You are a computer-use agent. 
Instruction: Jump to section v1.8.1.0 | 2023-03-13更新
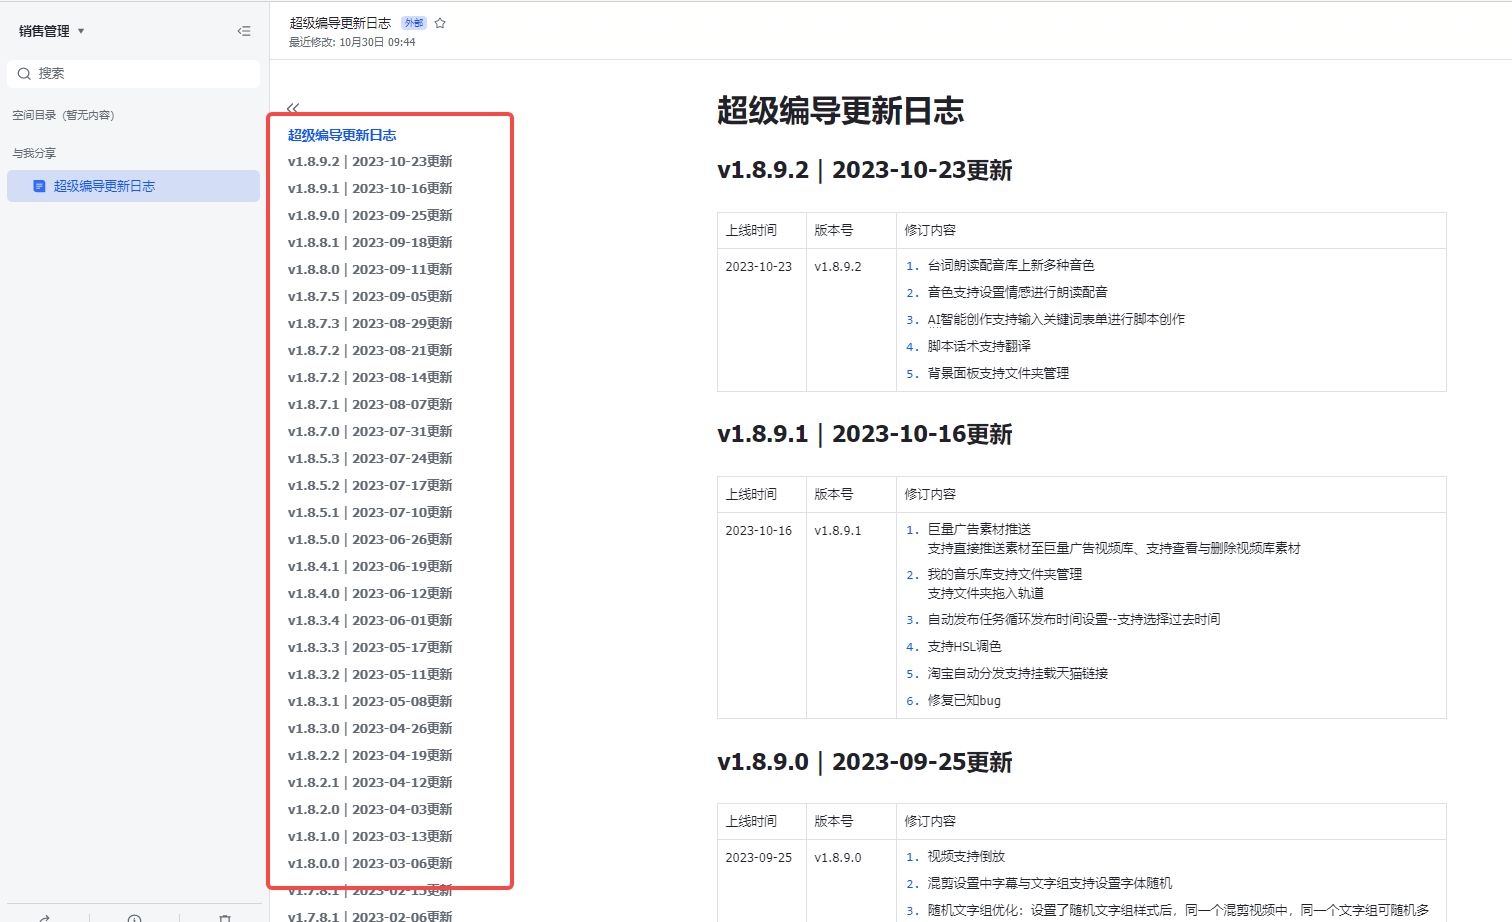tap(370, 836)
